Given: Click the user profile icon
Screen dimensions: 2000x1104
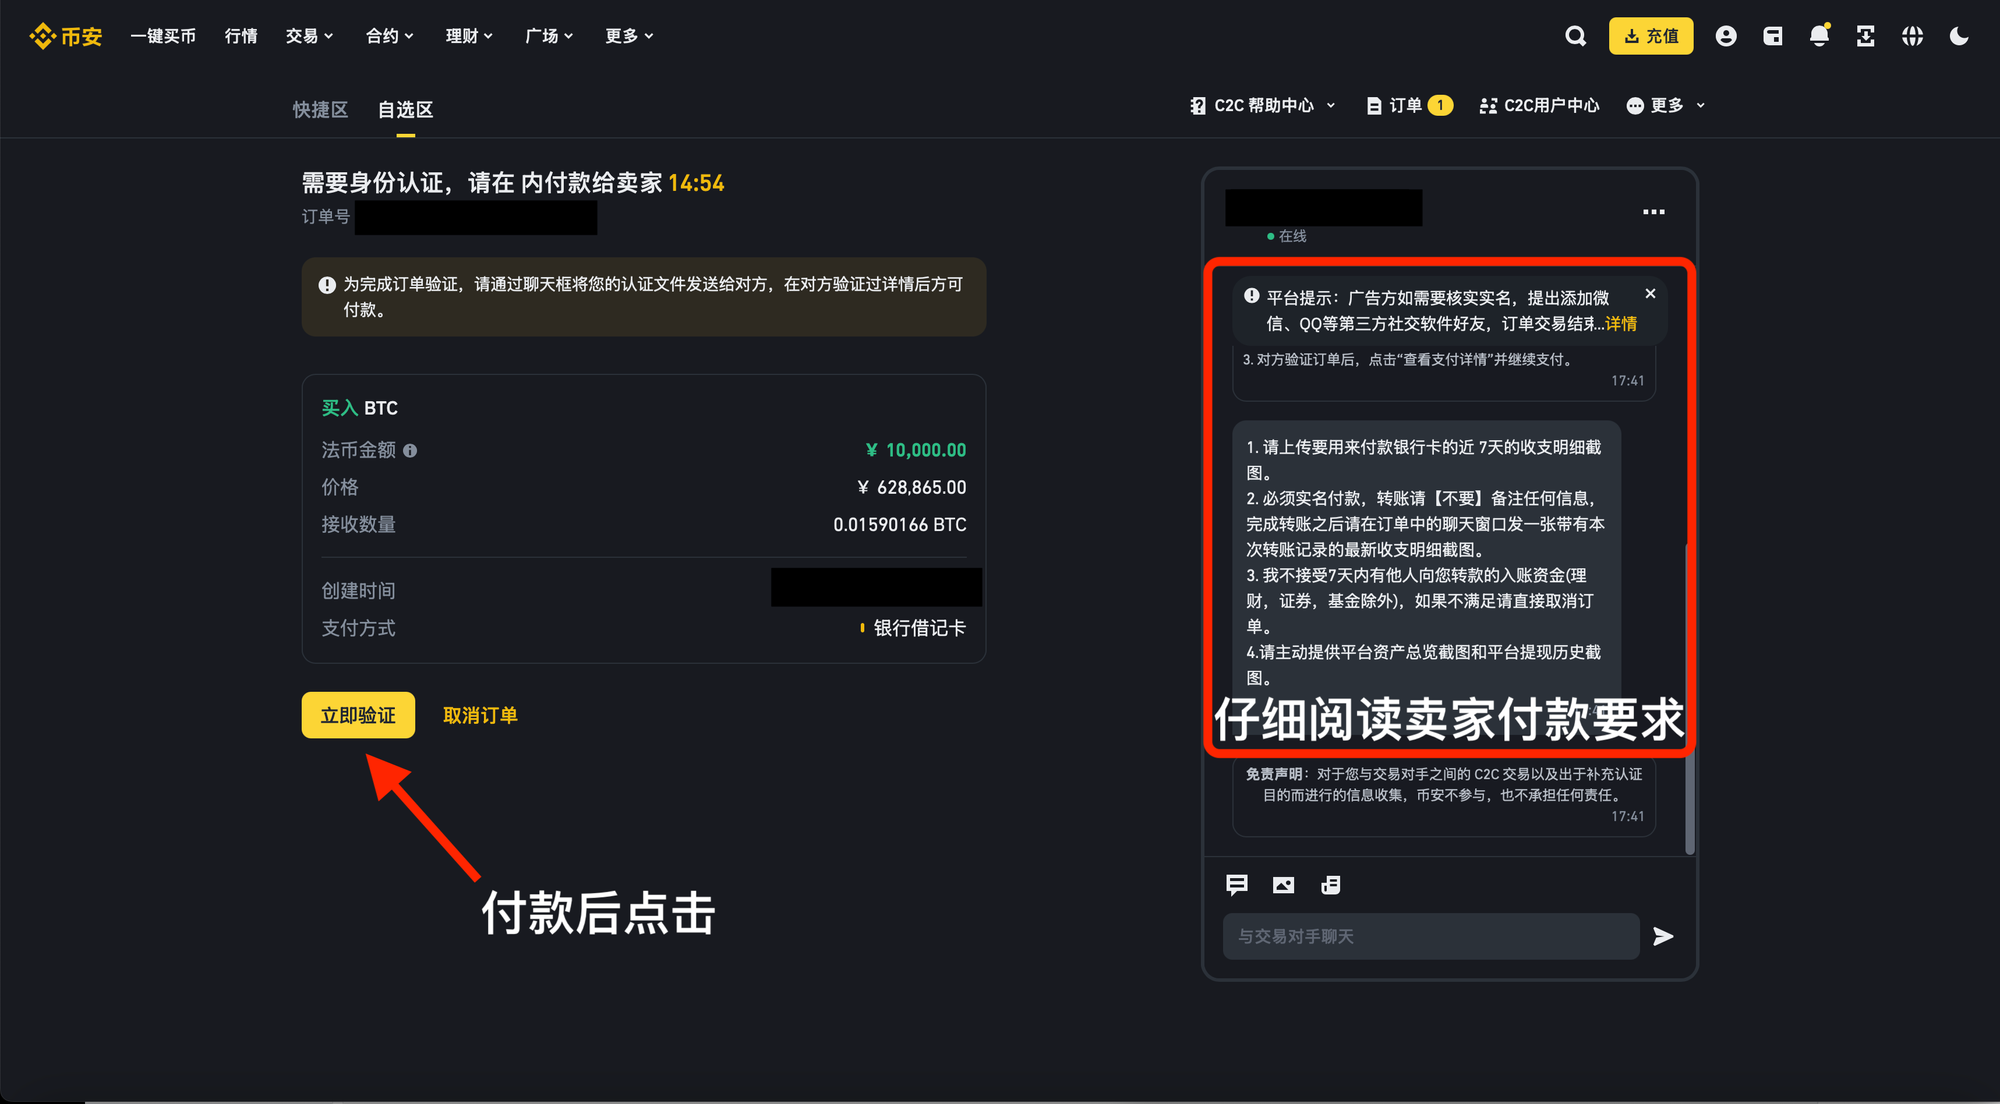Looking at the screenshot, I should [x=1726, y=36].
